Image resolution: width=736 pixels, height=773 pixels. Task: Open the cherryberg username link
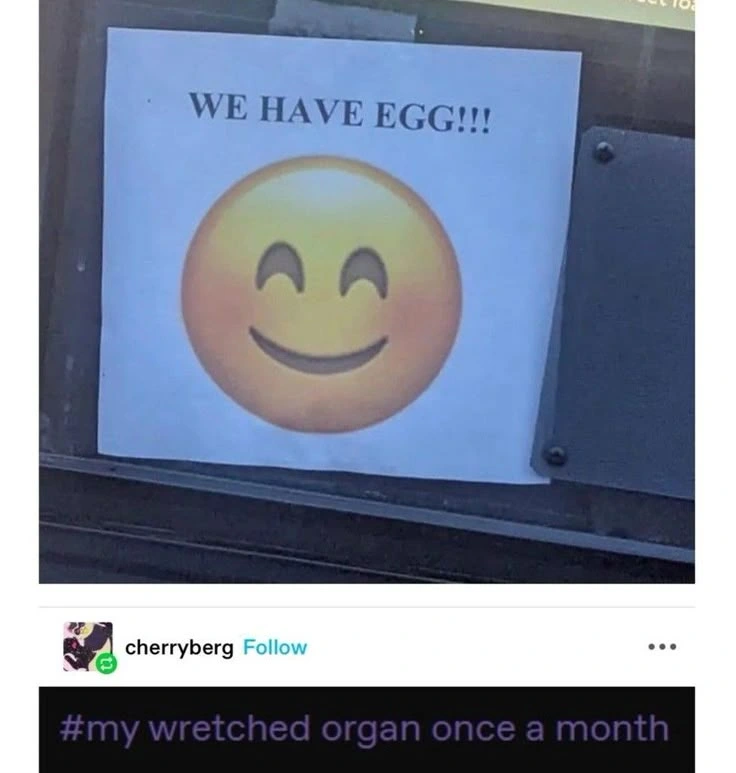(x=179, y=648)
